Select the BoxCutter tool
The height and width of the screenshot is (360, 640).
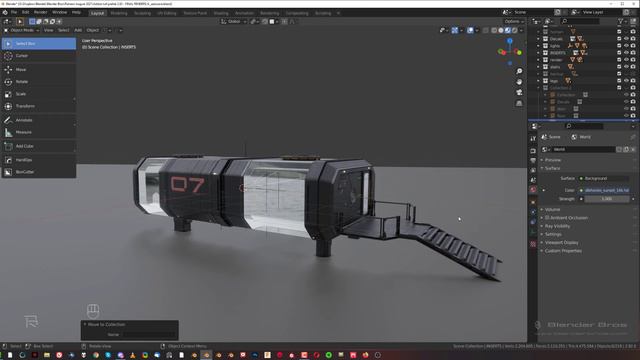[x=39, y=172]
